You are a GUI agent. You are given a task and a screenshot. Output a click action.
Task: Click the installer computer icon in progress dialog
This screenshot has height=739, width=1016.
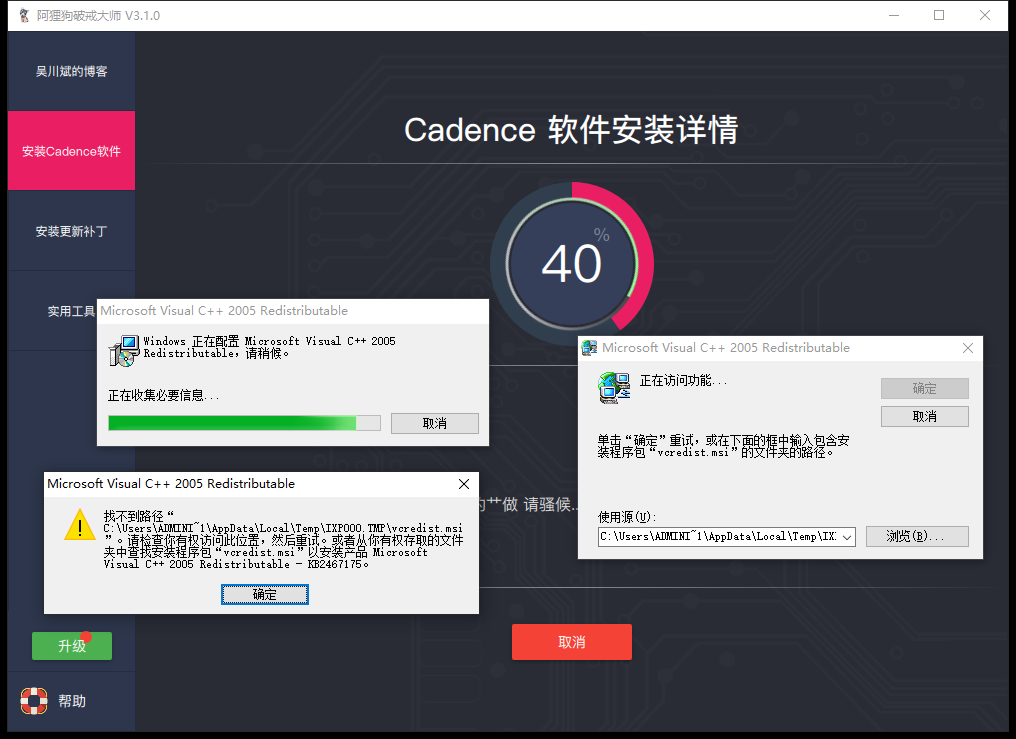pos(124,350)
